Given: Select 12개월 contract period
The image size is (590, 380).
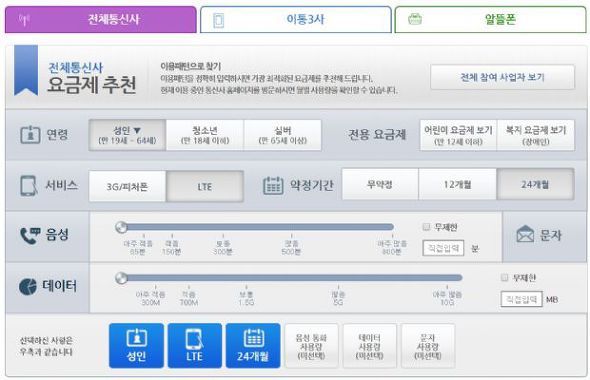Looking at the screenshot, I should tap(457, 184).
